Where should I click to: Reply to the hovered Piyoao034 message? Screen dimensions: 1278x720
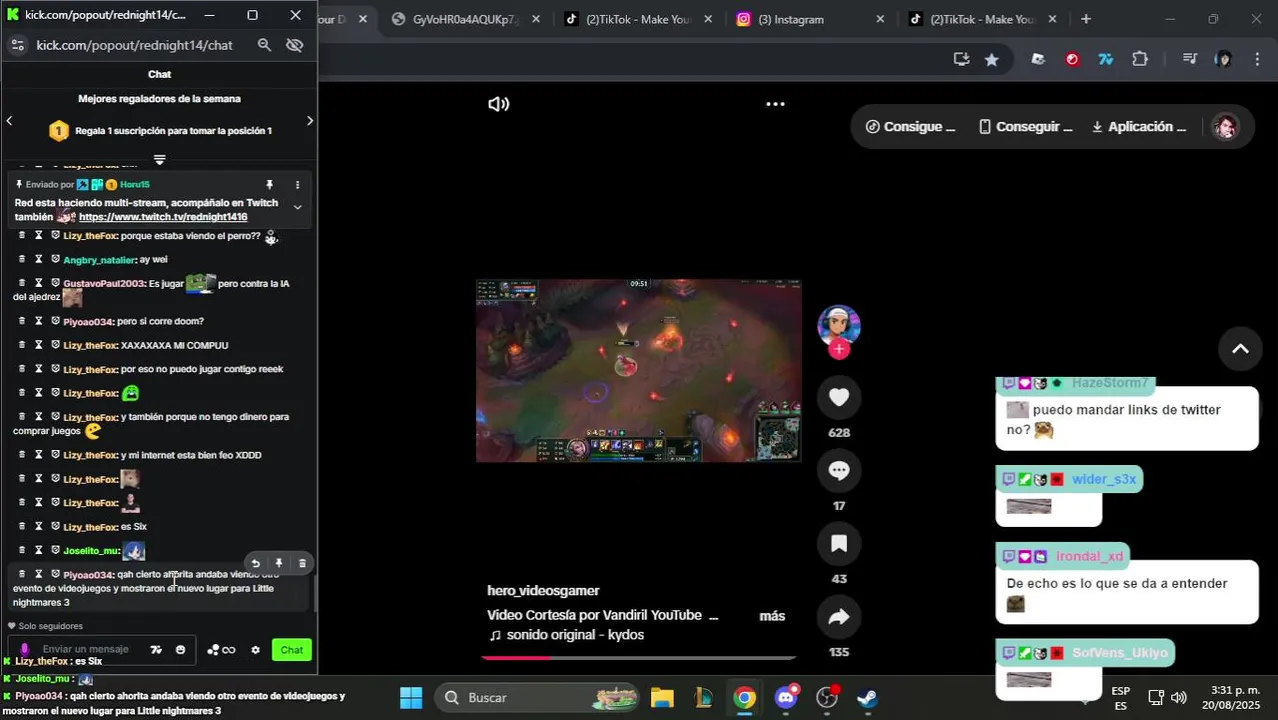click(255, 564)
